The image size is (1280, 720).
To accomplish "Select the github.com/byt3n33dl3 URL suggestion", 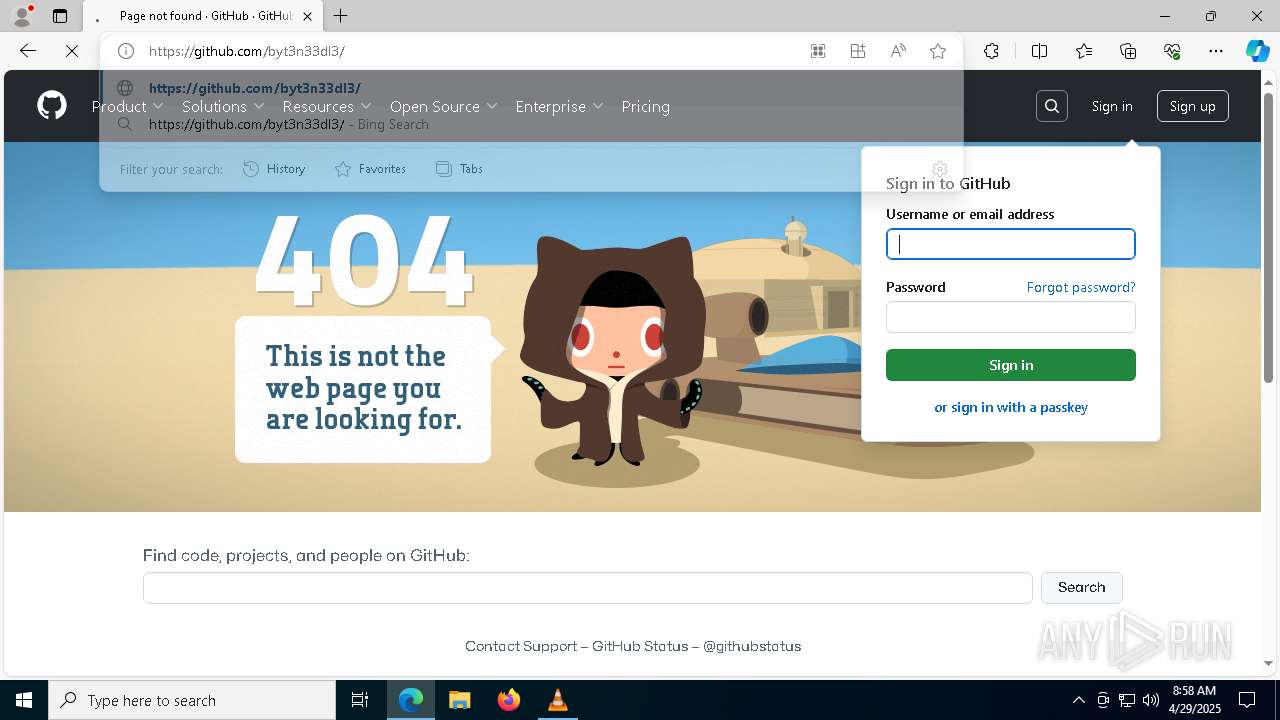I will tap(531, 88).
